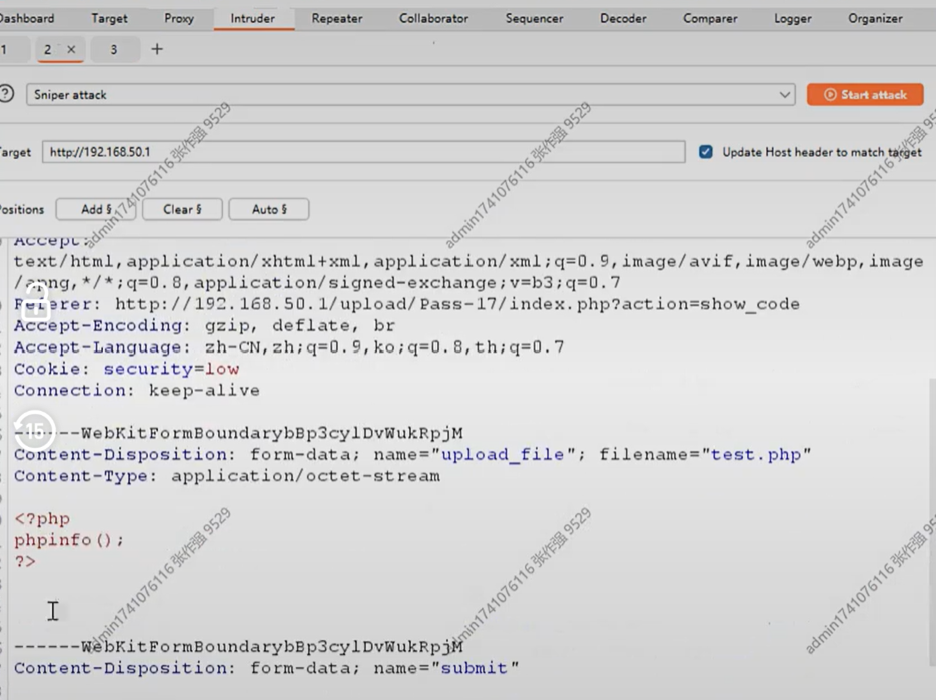
Task: Click the 'submit' name value
Action: [x=474, y=668]
